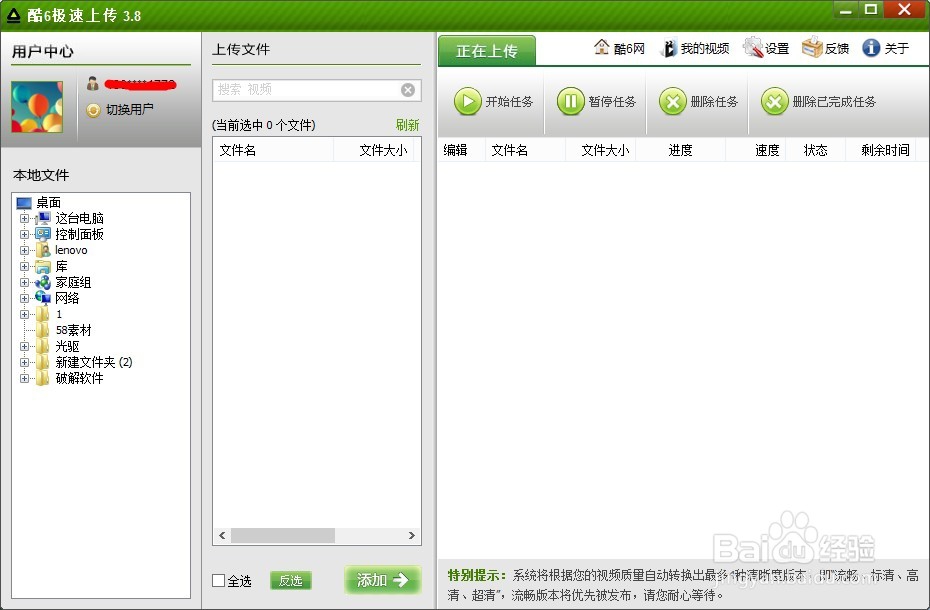The height and width of the screenshot is (610, 930).
Task: Click the horizontal scrollbar thumb in file list
Action: tap(283, 535)
